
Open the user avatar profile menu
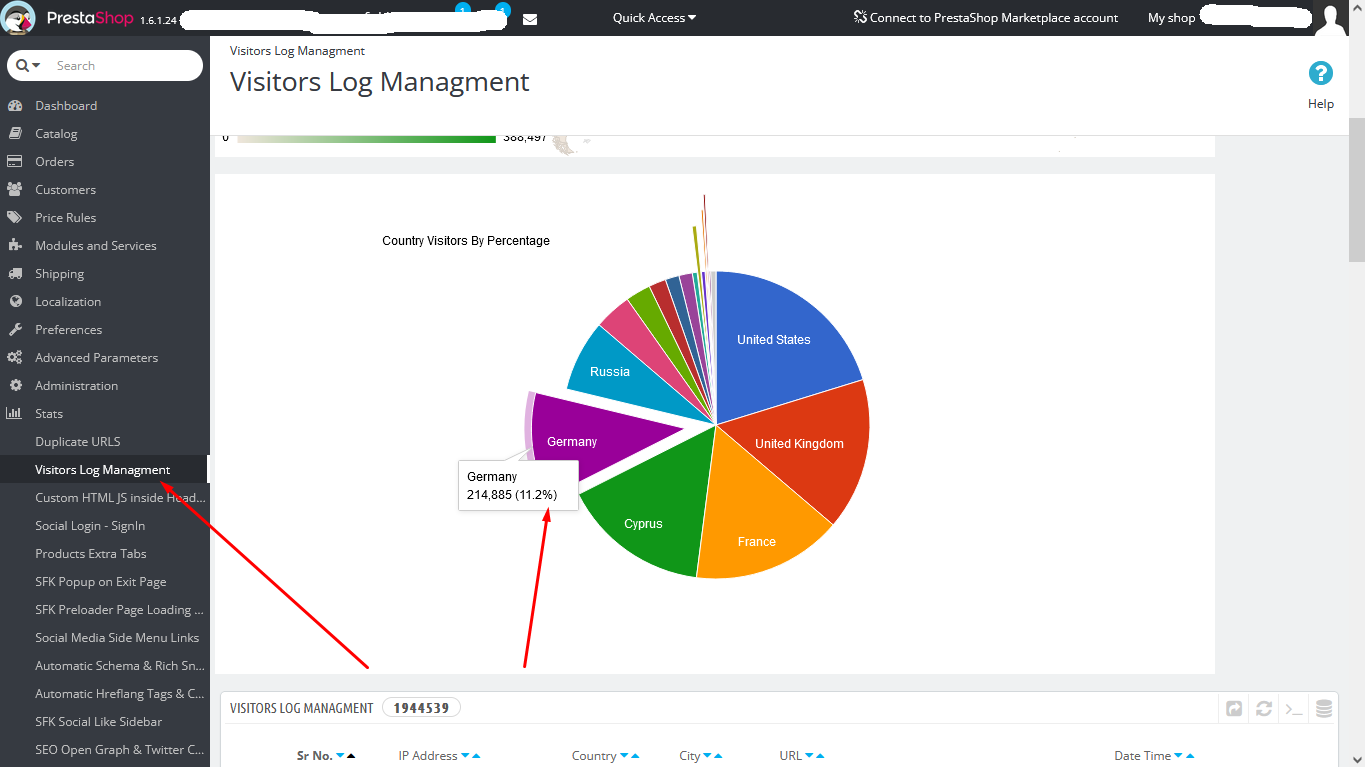pos(1331,18)
